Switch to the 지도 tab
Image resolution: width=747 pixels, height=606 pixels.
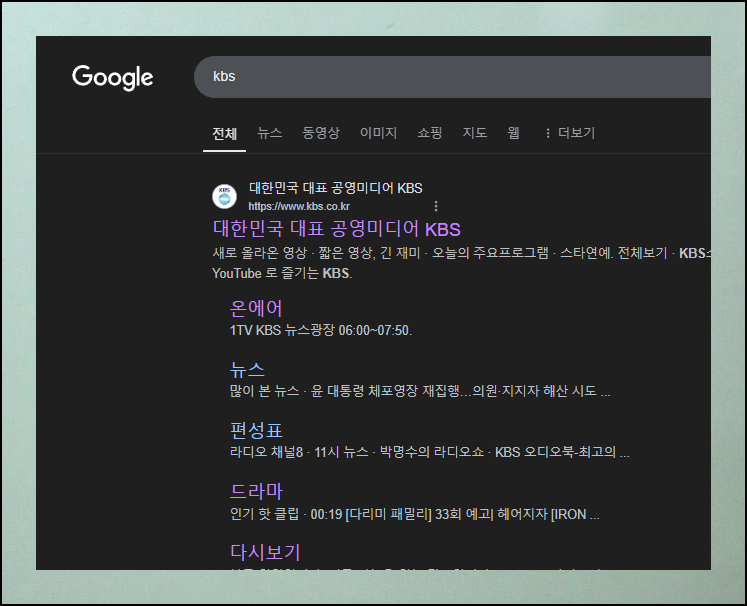click(474, 133)
